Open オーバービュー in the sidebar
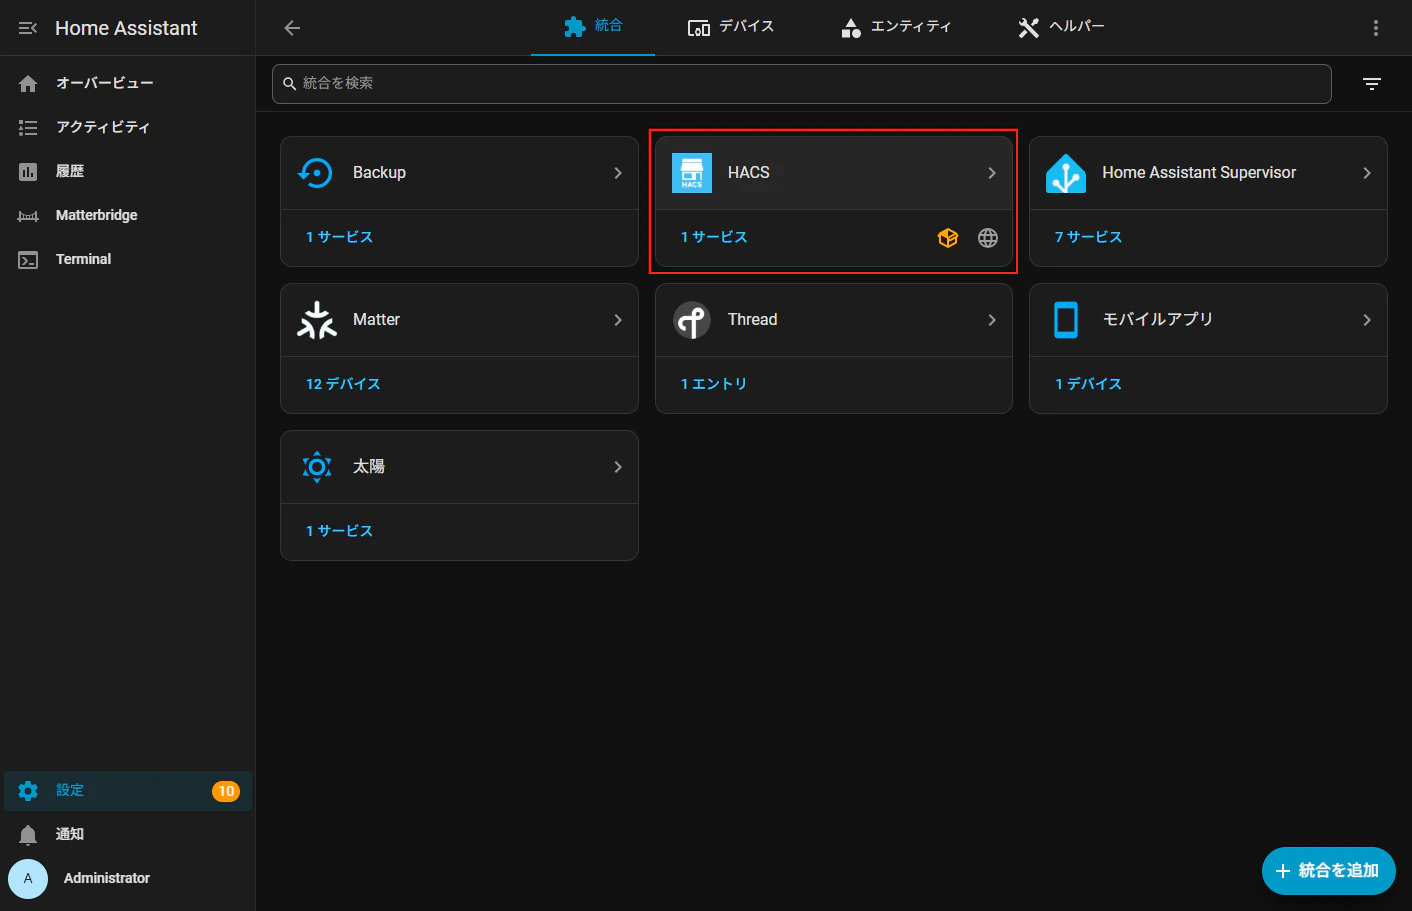This screenshot has width=1412, height=911. coord(128,84)
